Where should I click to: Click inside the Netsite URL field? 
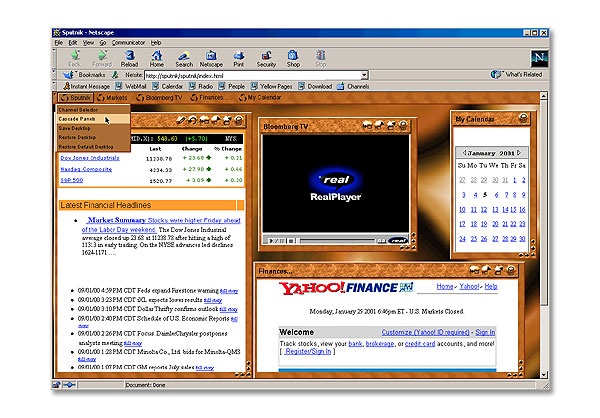pyautogui.click(x=253, y=75)
